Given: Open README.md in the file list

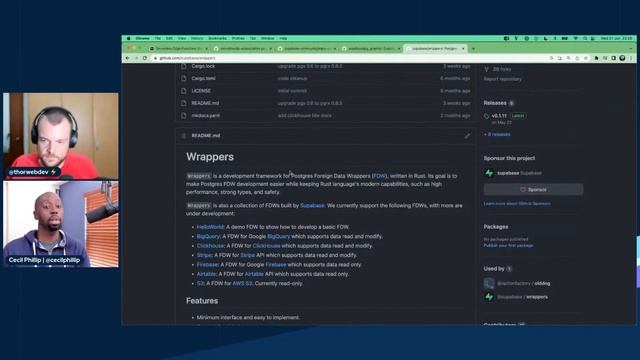Looking at the screenshot, I should [x=205, y=103].
